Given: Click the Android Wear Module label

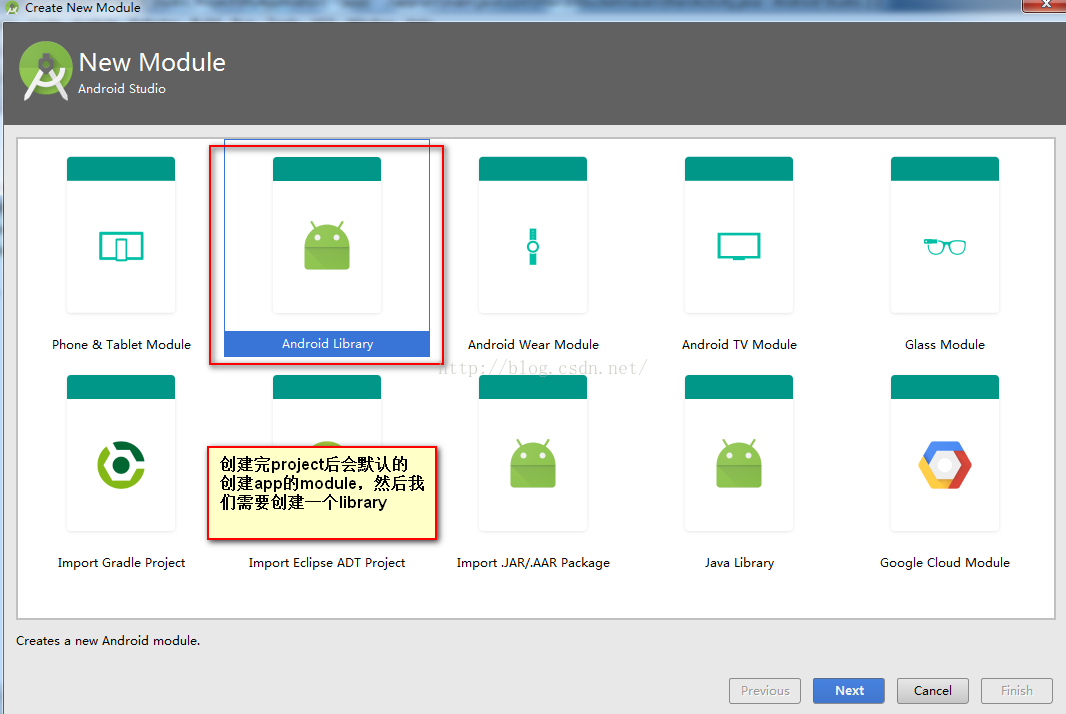Looking at the screenshot, I should (x=533, y=345).
